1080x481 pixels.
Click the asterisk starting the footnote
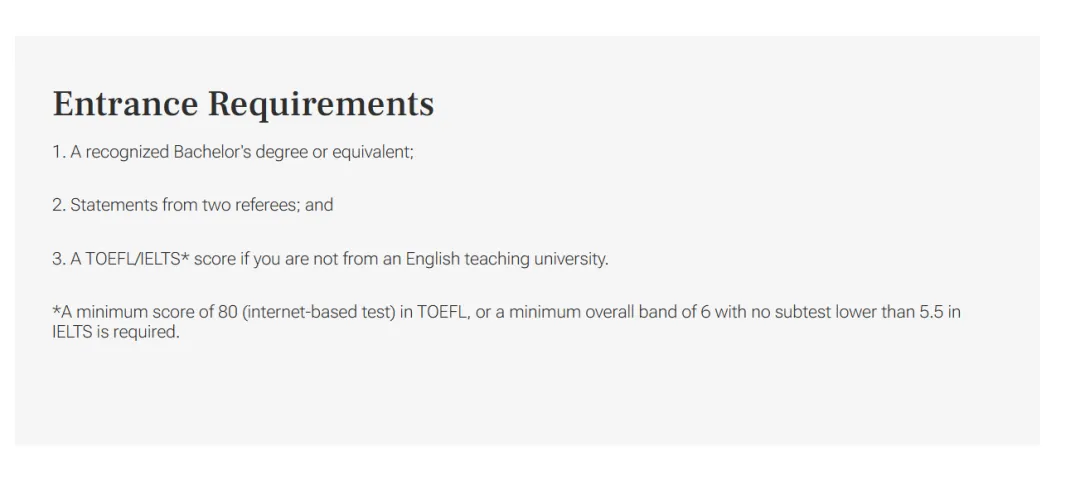click(55, 310)
